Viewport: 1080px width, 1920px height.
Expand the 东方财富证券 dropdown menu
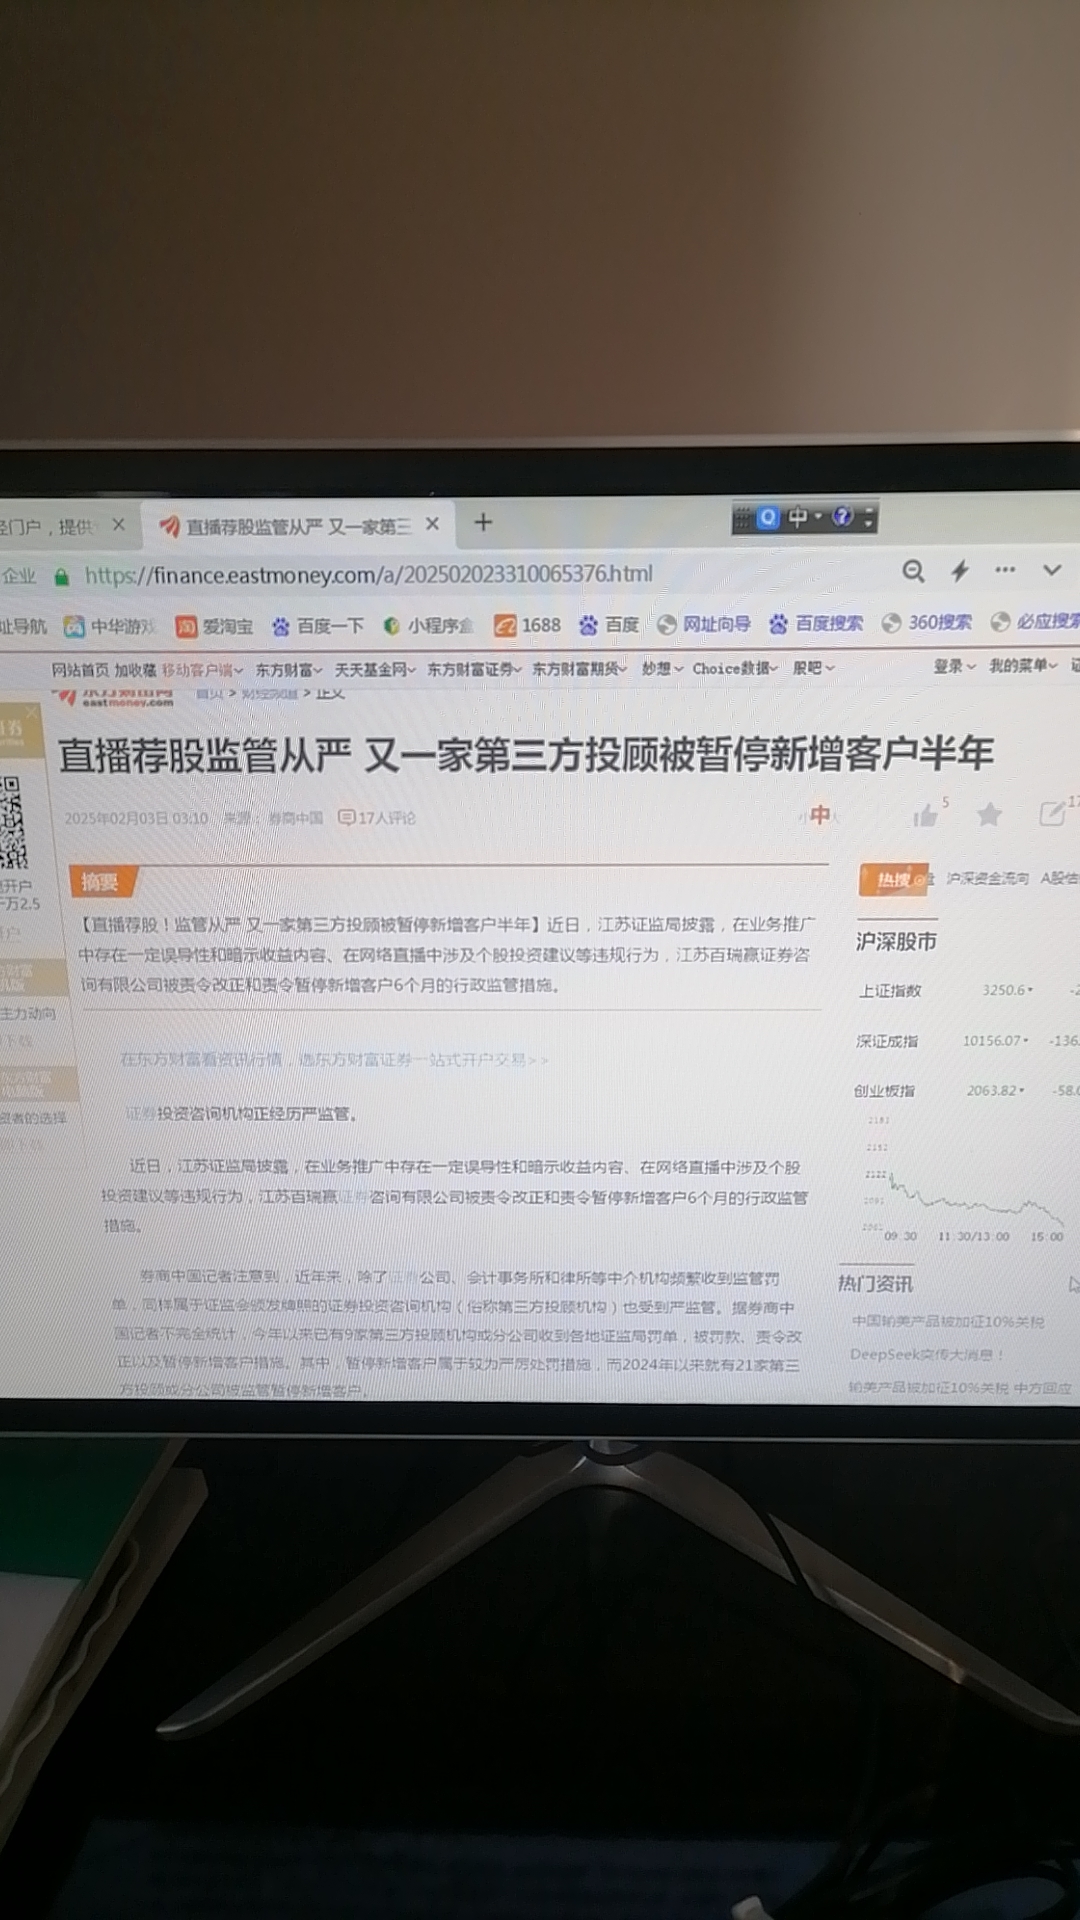(x=474, y=669)
